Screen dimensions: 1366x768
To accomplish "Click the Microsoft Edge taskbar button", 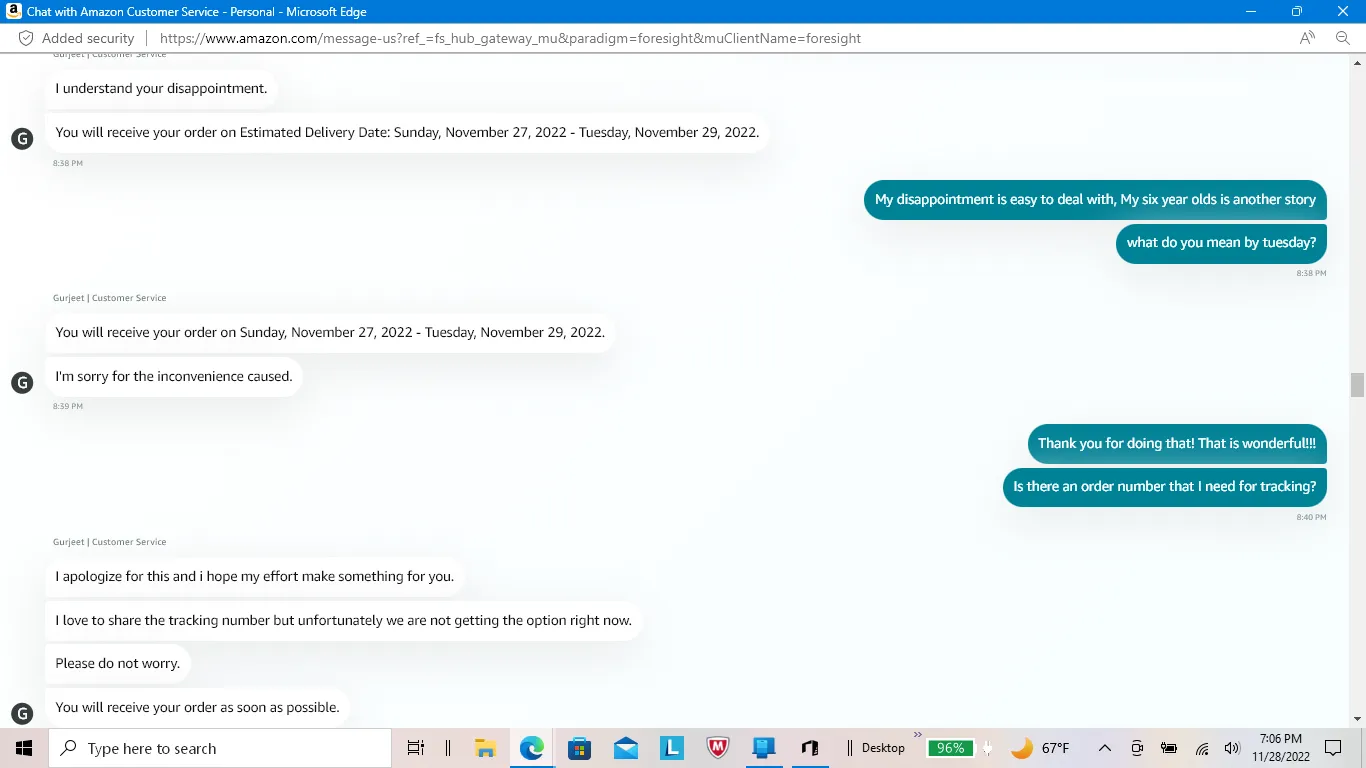I will coord(532,748).
